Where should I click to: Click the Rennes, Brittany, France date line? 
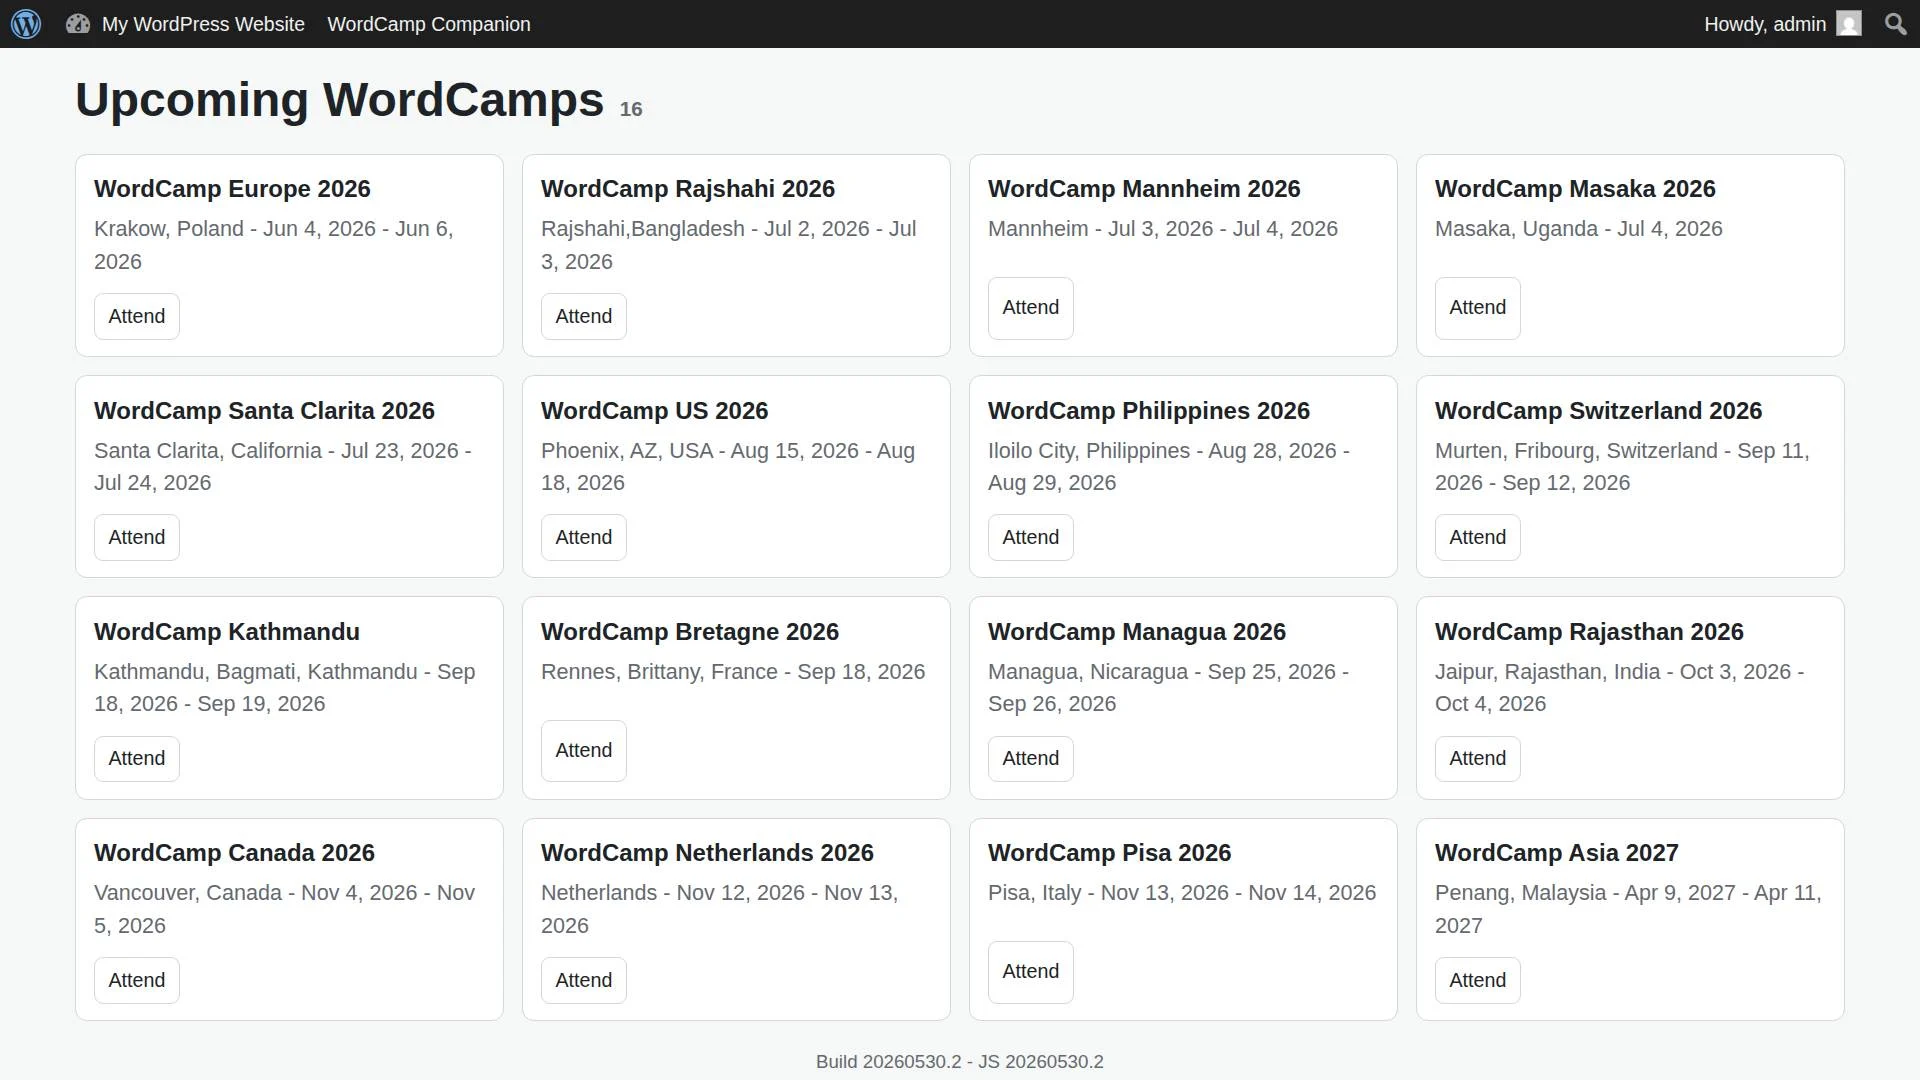pyautogui.click(x=733, y=672)
